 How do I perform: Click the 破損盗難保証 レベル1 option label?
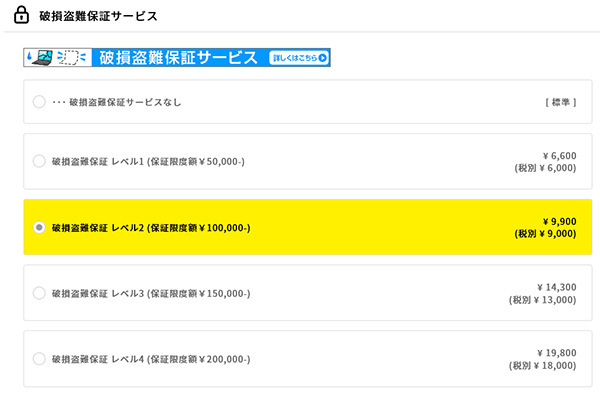click(148, 161)
